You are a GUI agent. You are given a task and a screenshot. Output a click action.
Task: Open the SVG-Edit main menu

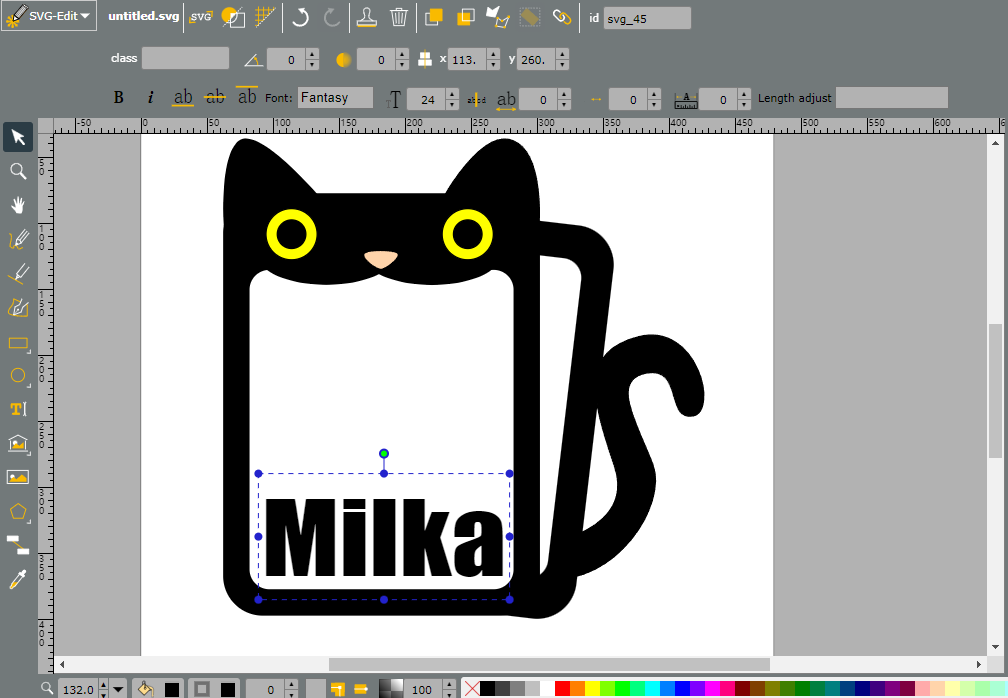[50, 16]
